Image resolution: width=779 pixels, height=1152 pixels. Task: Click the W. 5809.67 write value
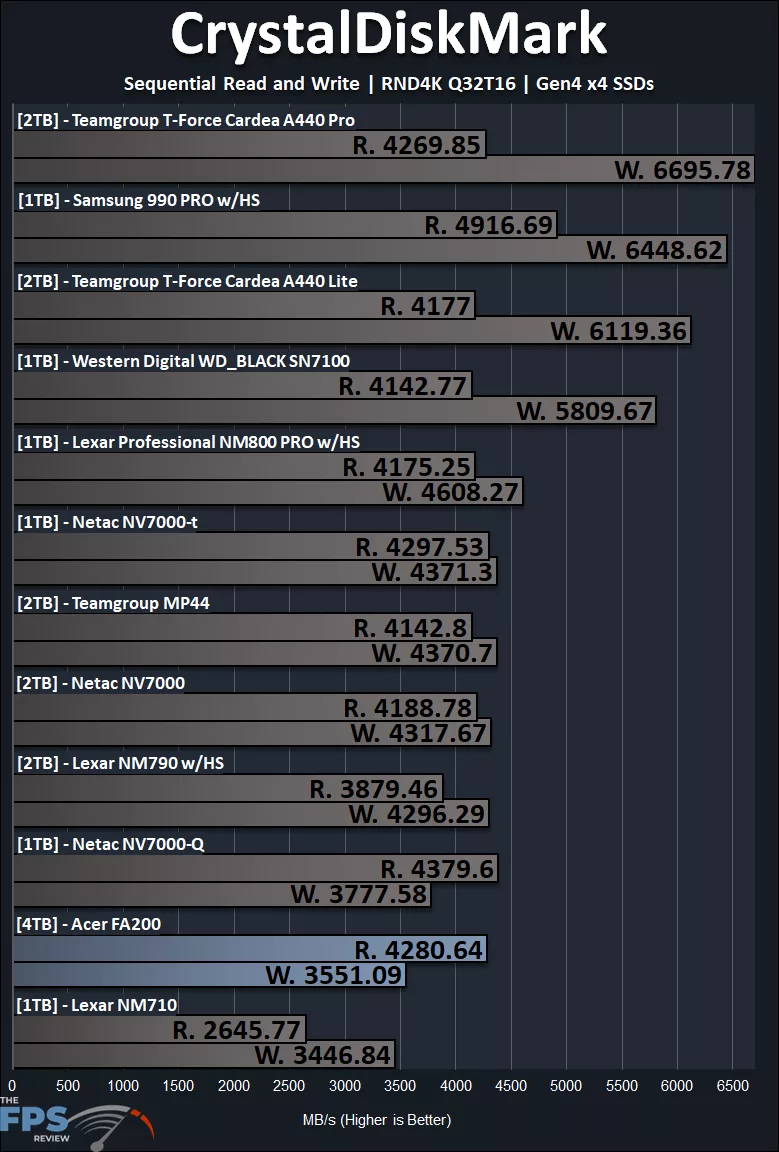coord(585,411)
